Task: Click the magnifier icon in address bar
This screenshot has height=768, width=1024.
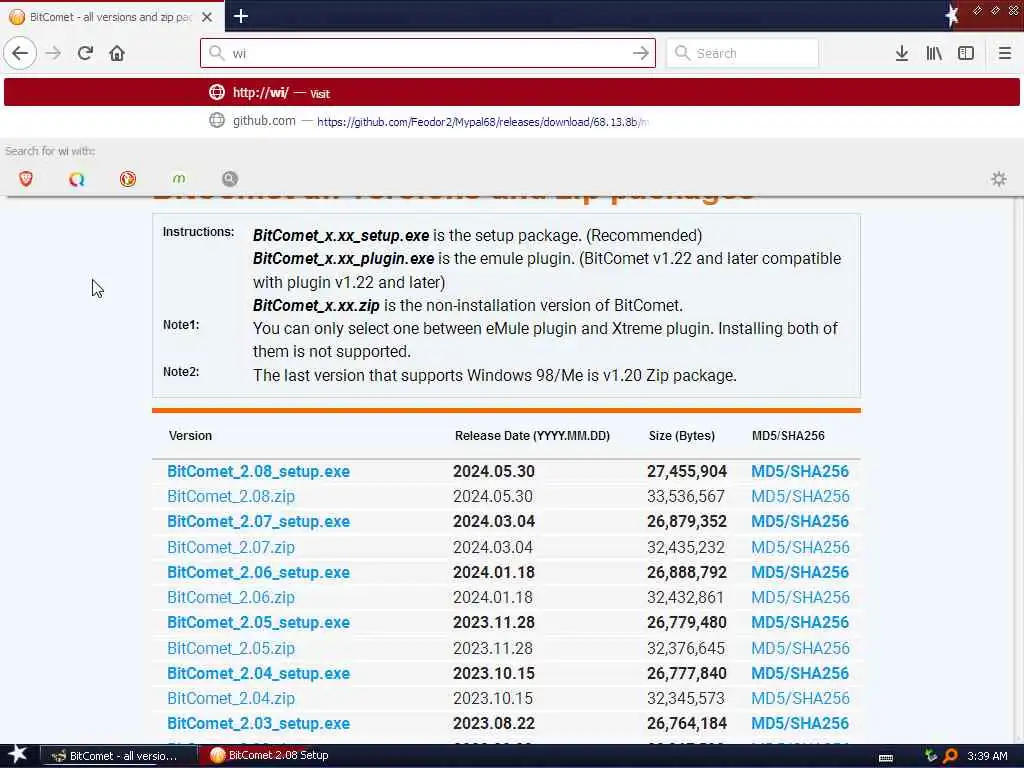Action: pos(217,53)
